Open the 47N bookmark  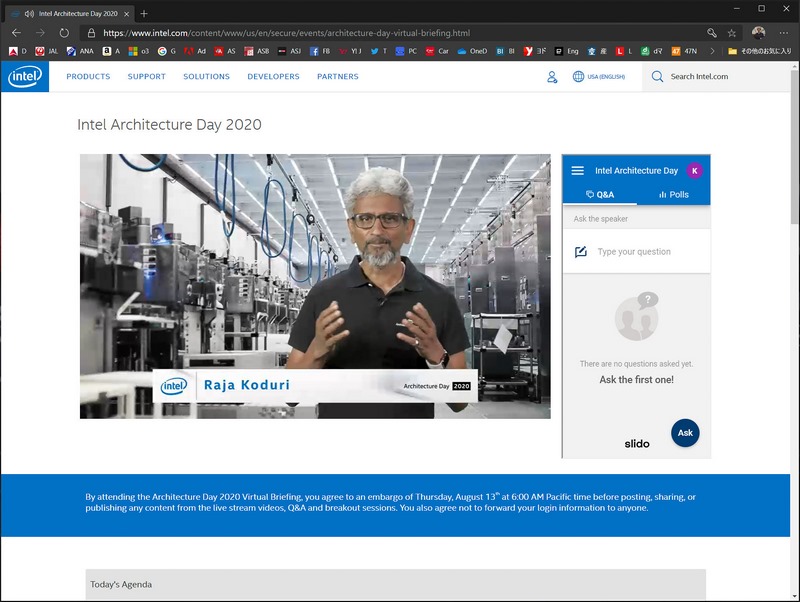coord(684,51)
